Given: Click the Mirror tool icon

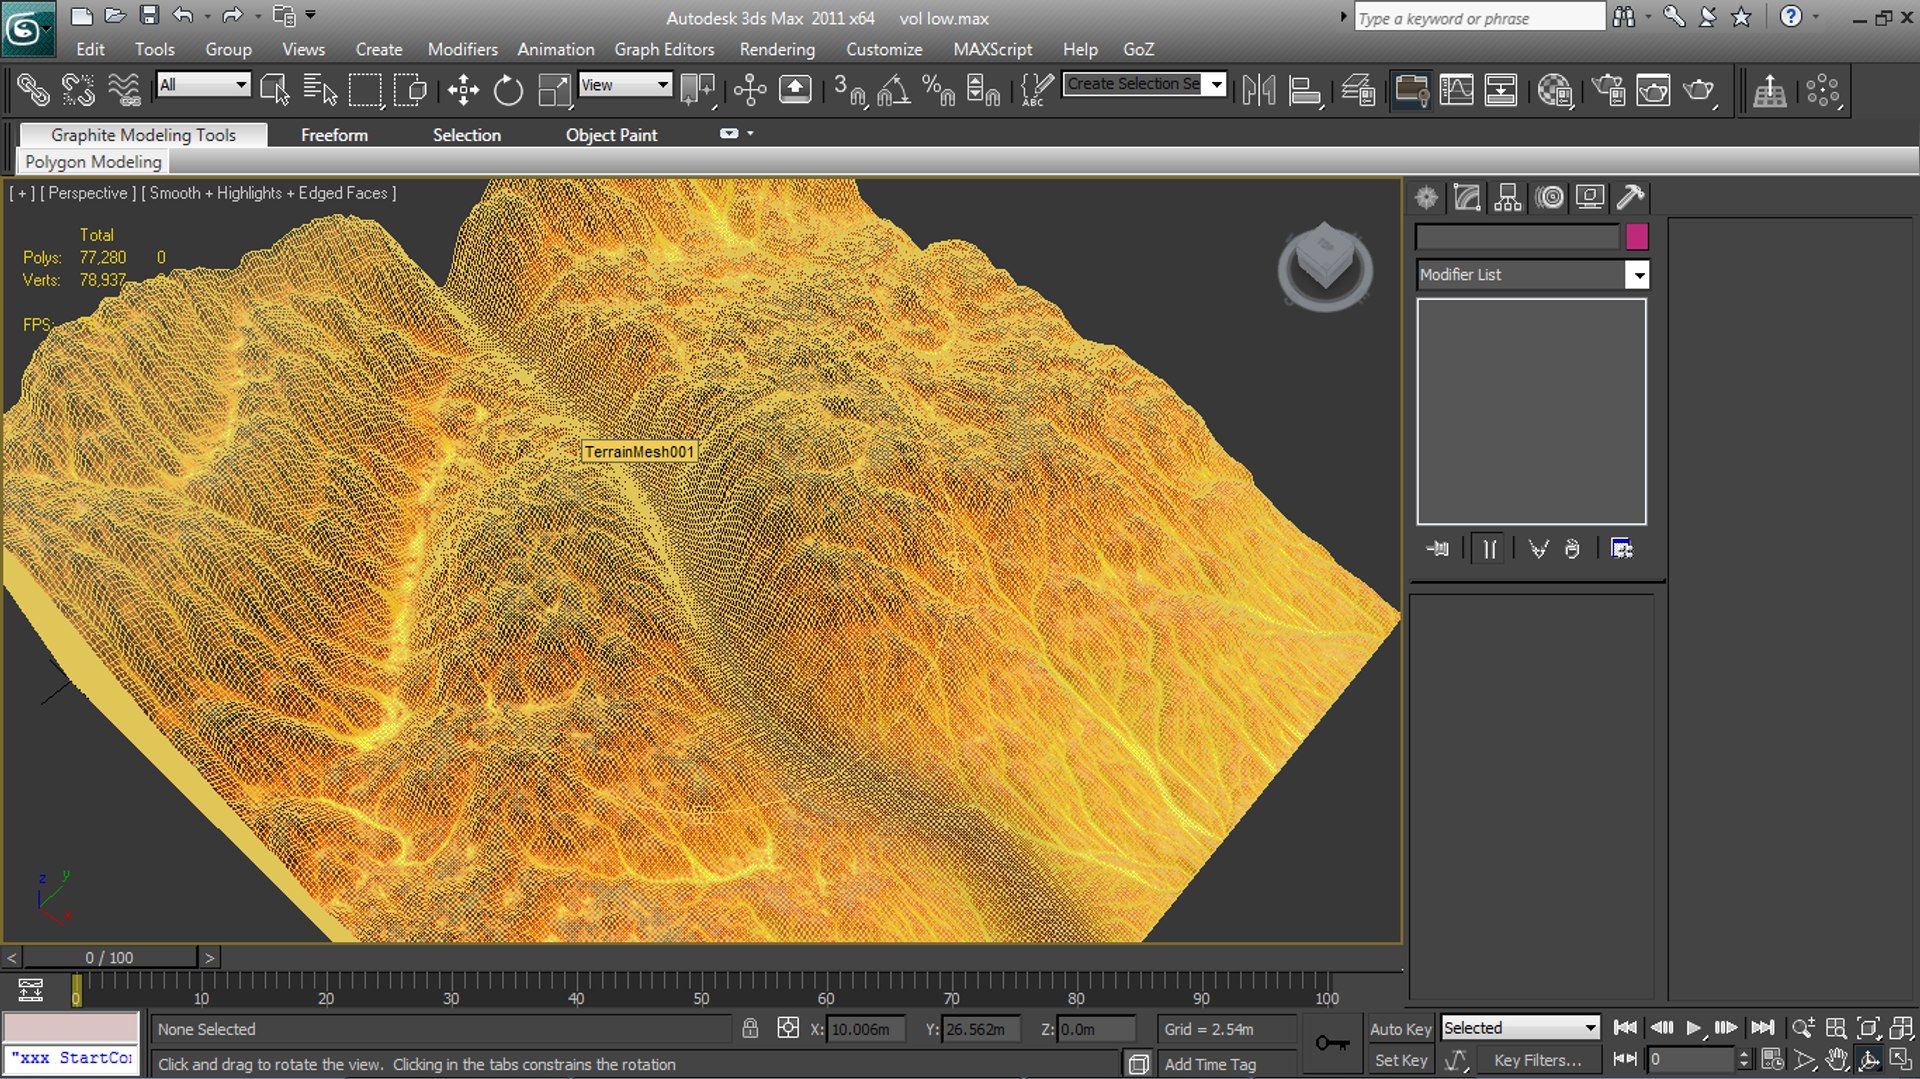Looking at the screenshot, I should [1258, 90].
